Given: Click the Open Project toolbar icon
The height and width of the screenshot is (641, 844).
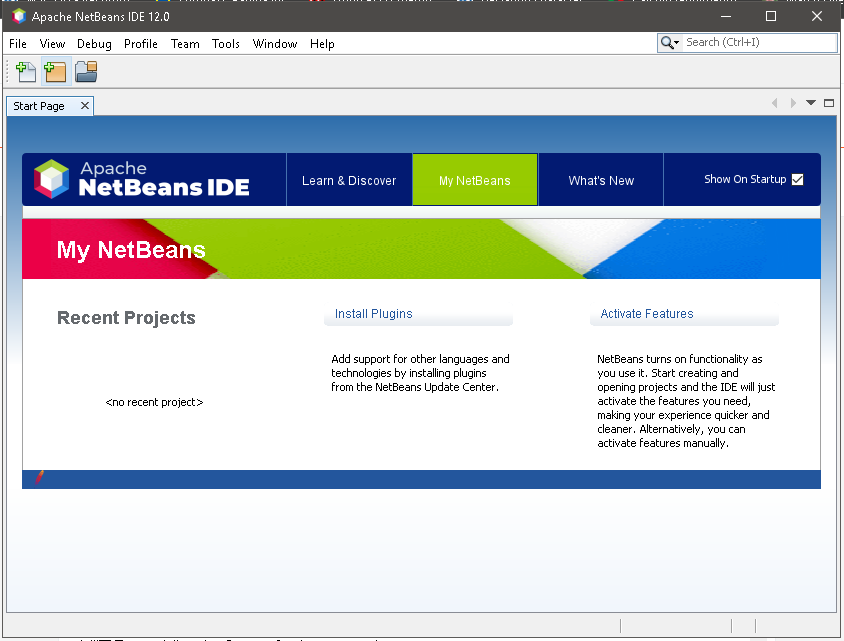Looking at the screenshot, I should (86, 72).
